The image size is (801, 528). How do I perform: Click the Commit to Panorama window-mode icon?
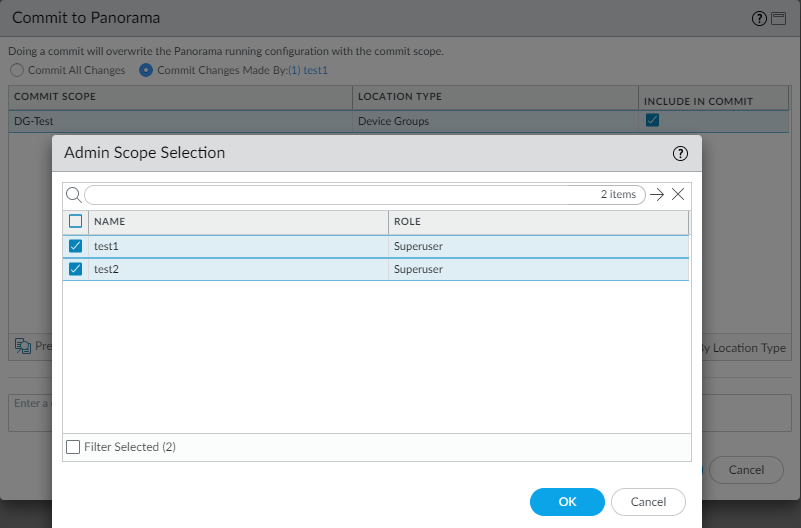(778, 18)
